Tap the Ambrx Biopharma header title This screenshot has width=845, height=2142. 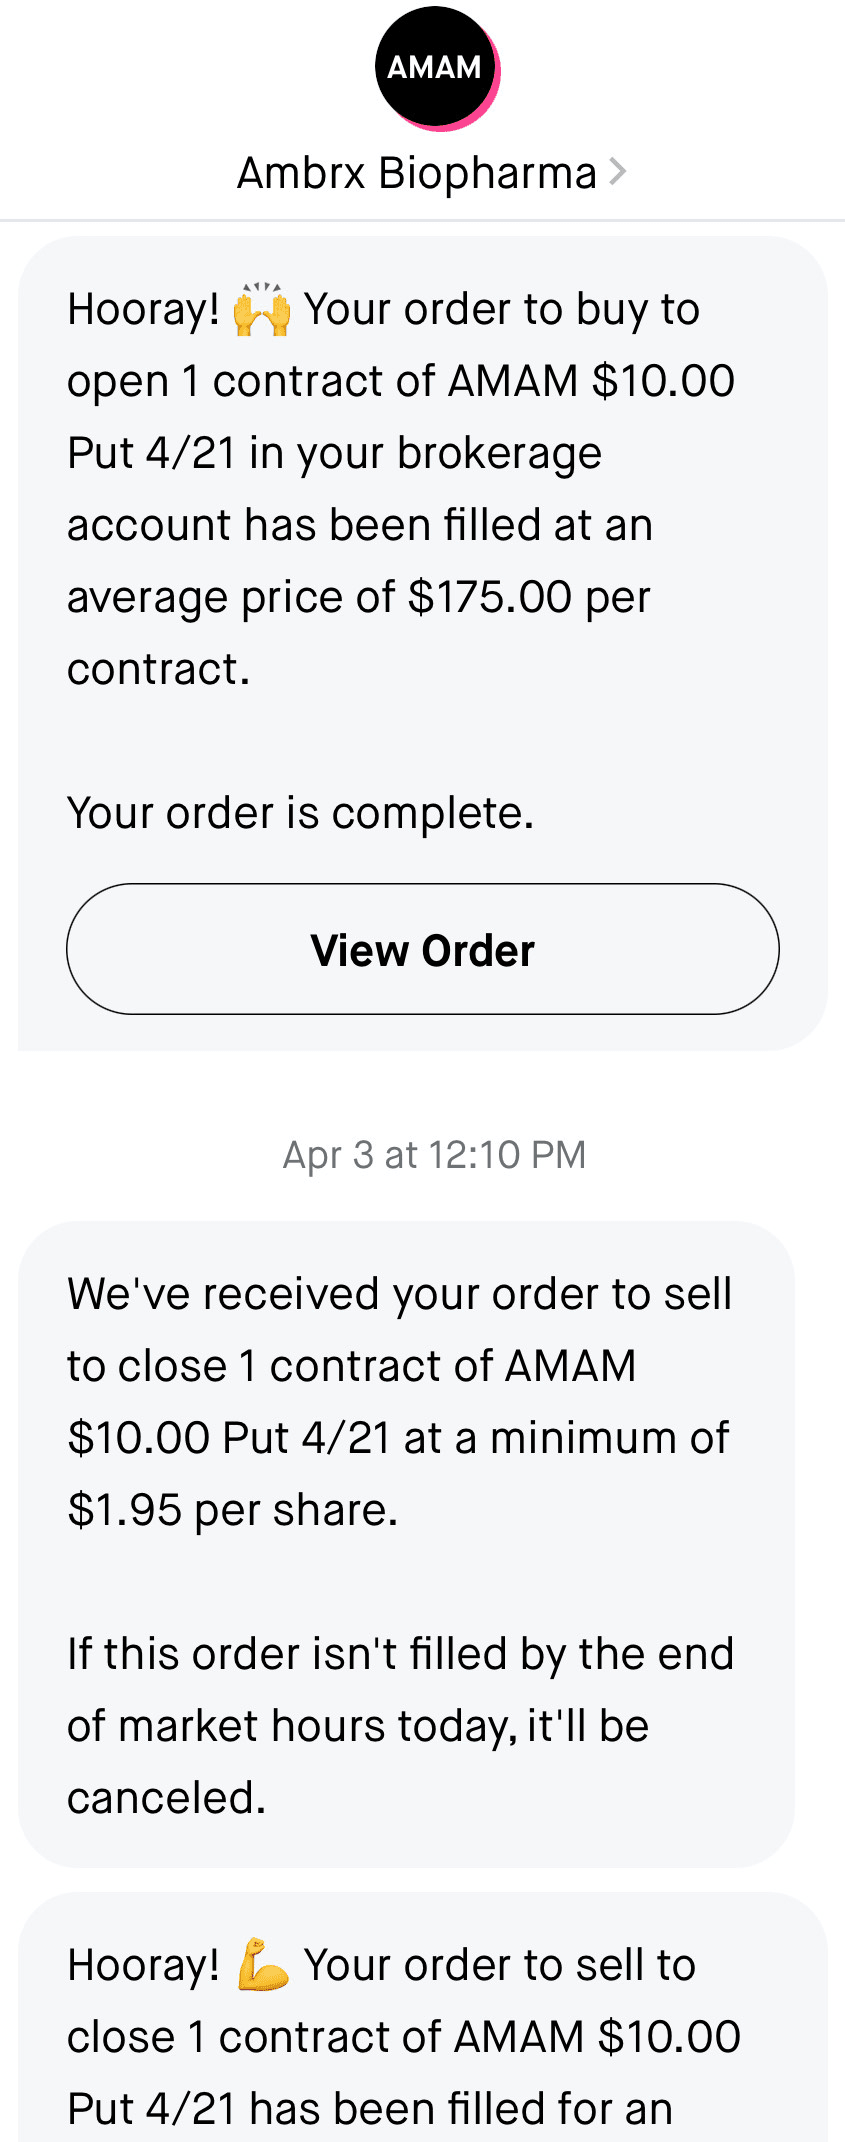[416, 173]
